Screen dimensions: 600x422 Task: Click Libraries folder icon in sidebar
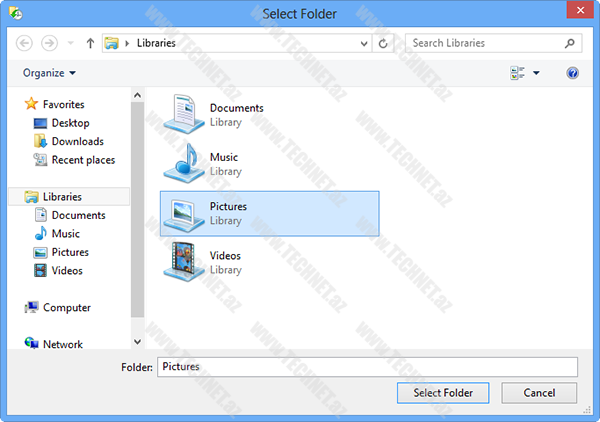tap(31, 197)
